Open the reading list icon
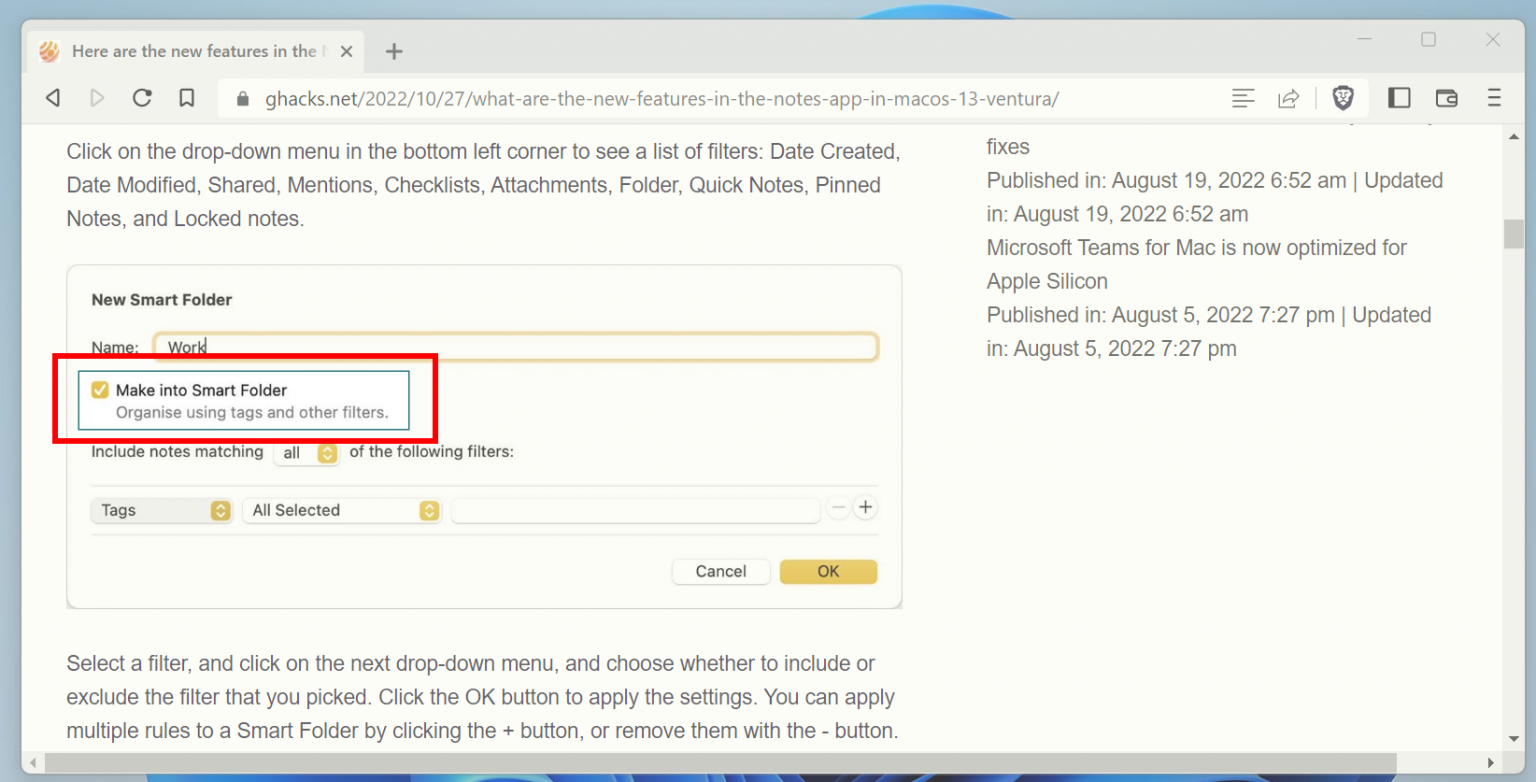The image size is (1536, 782). tap(1243, 98)
